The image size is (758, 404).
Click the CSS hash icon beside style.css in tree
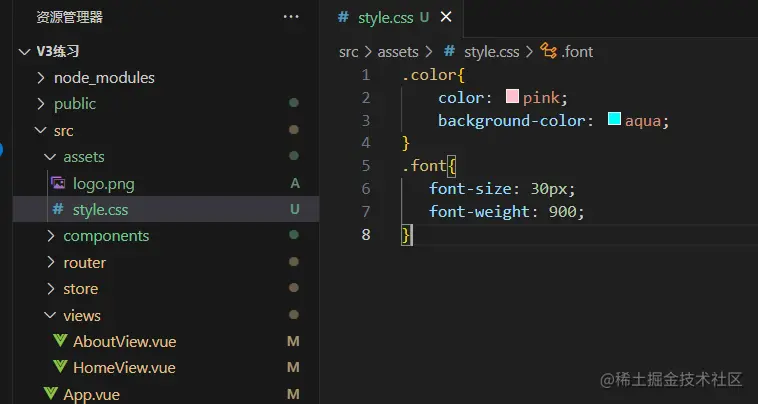[58, 209]
